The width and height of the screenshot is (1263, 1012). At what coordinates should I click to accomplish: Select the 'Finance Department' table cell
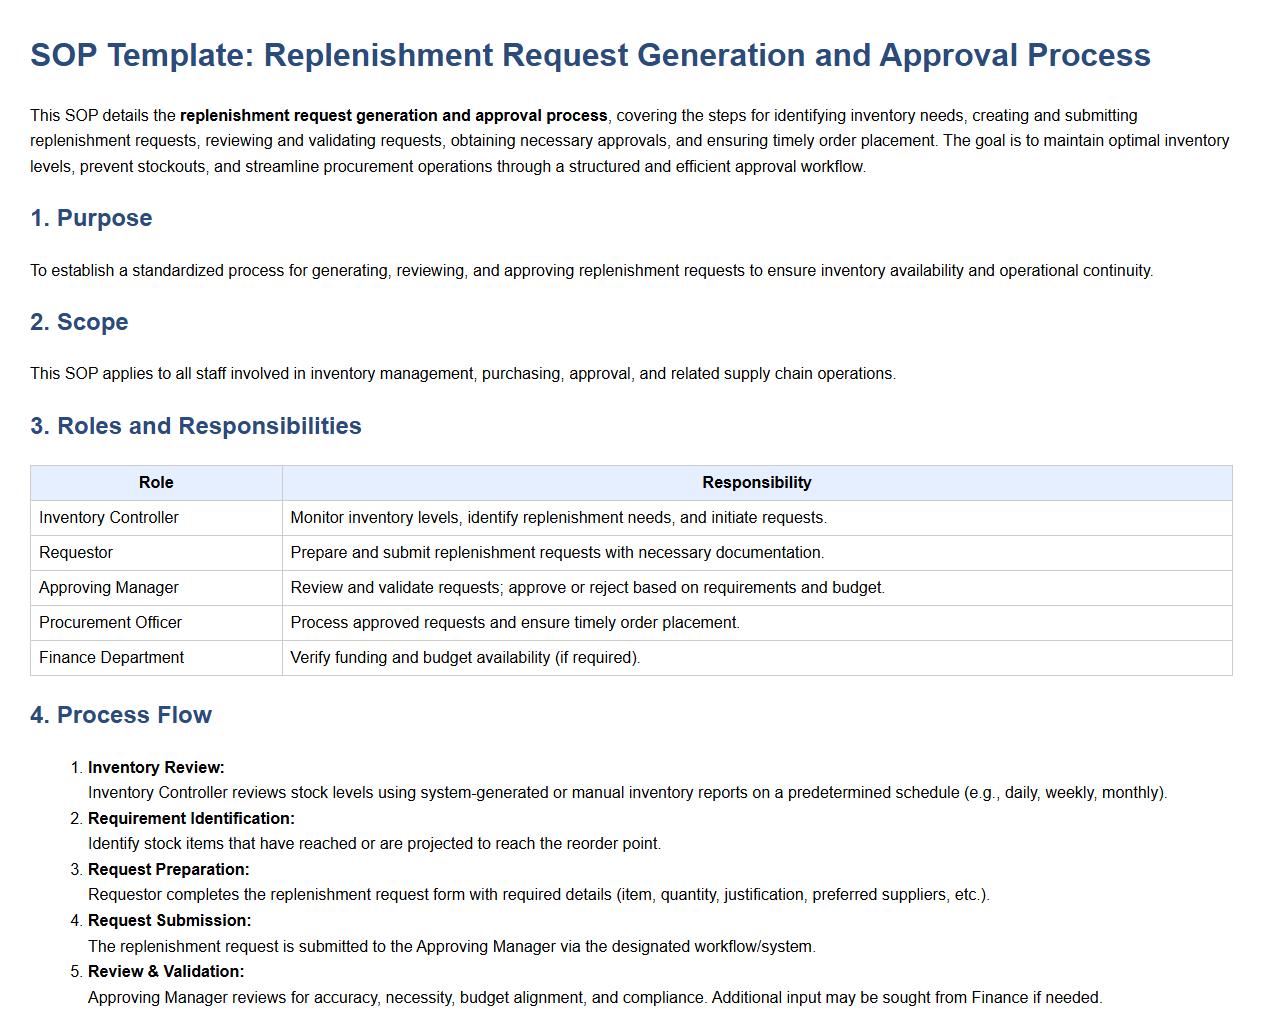pos(111,658)
